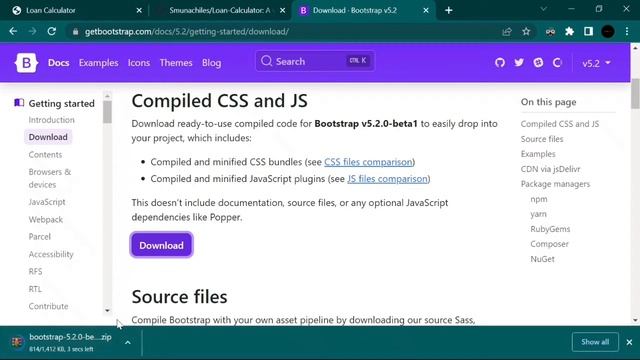Open the Bootstrap Twitter icon link
The image size is (640, 360).
tap(519, 63)
